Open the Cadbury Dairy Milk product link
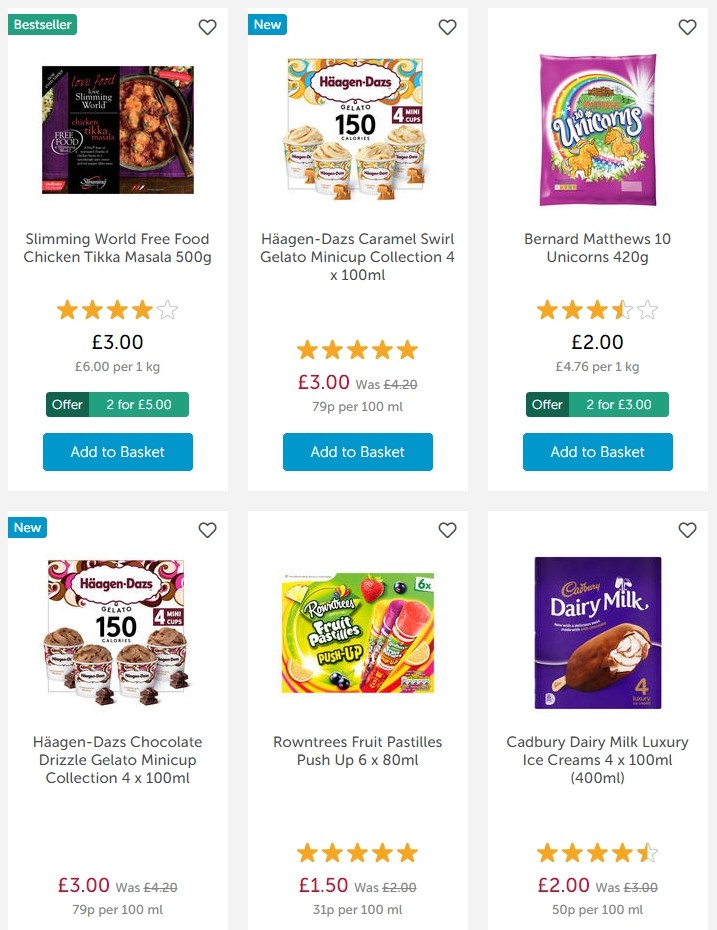Screen dimensions: 717x930 tap(597, 760)
